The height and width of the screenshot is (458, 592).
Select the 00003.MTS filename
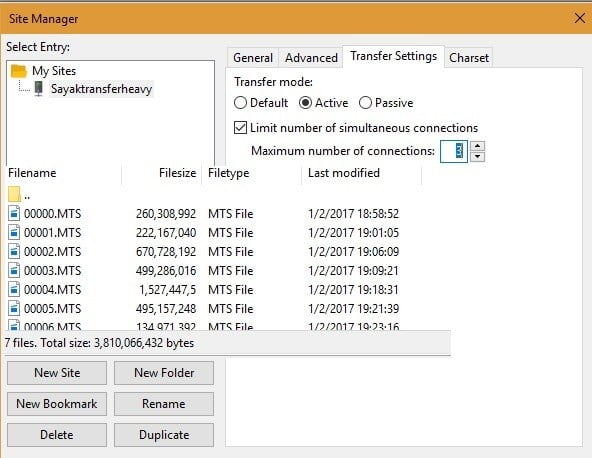[x=52, y=271]
